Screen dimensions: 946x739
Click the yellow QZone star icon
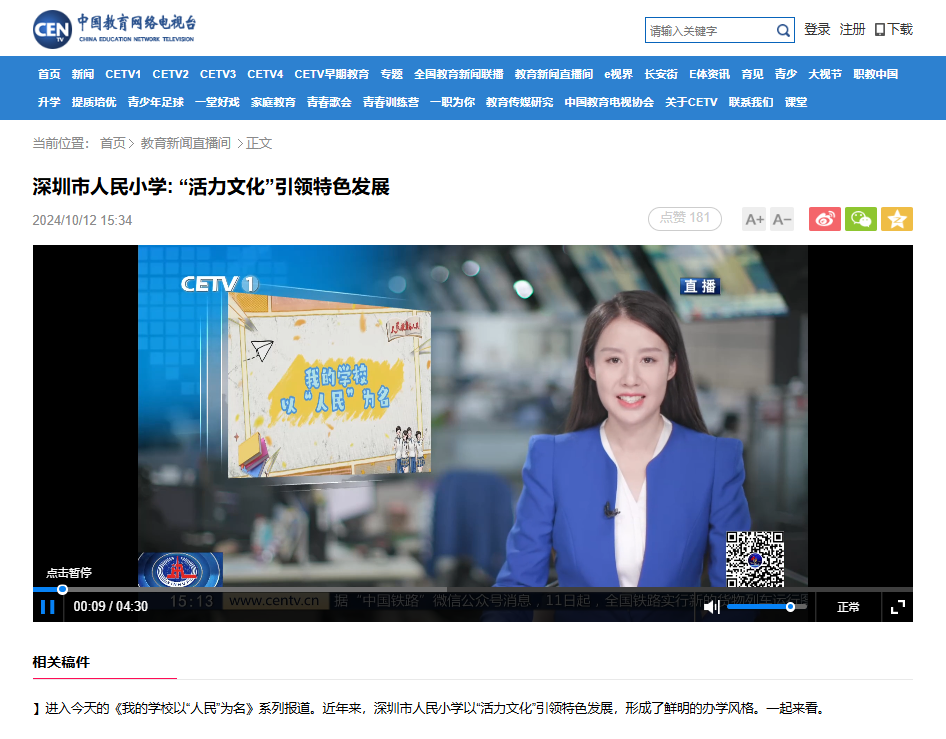tap(897, 219)
